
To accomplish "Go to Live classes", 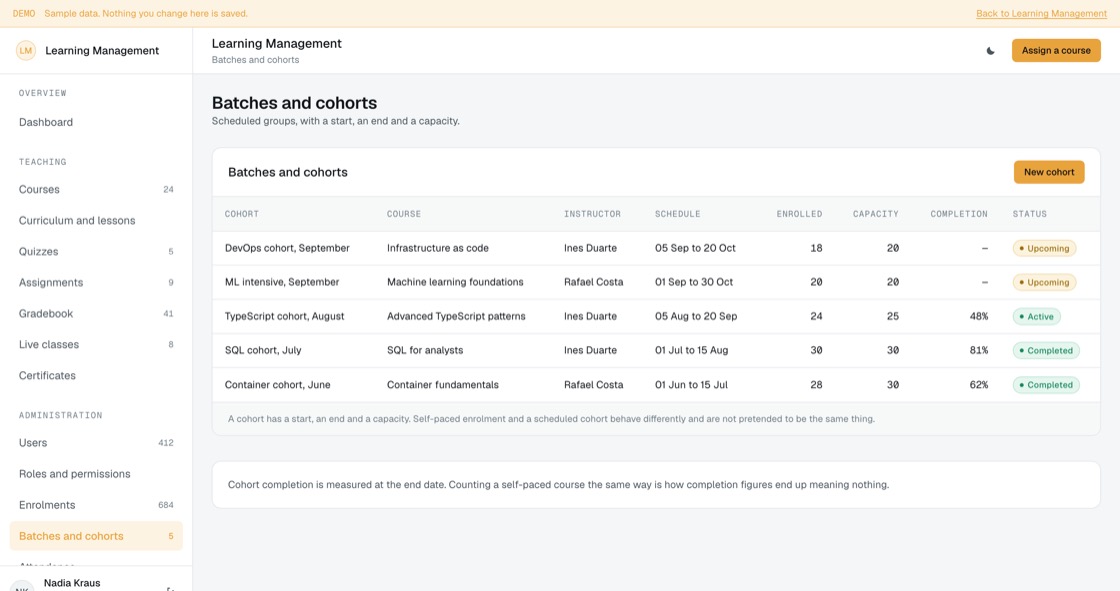I will click(x=96, y=344).
